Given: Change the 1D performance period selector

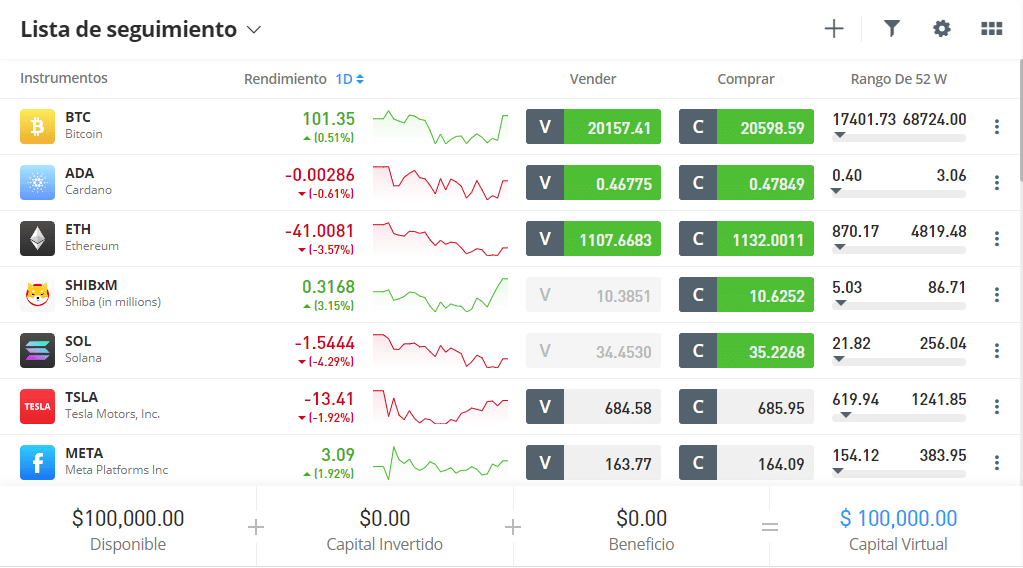Looking at the screenshot, I should (x=350, y=79).
